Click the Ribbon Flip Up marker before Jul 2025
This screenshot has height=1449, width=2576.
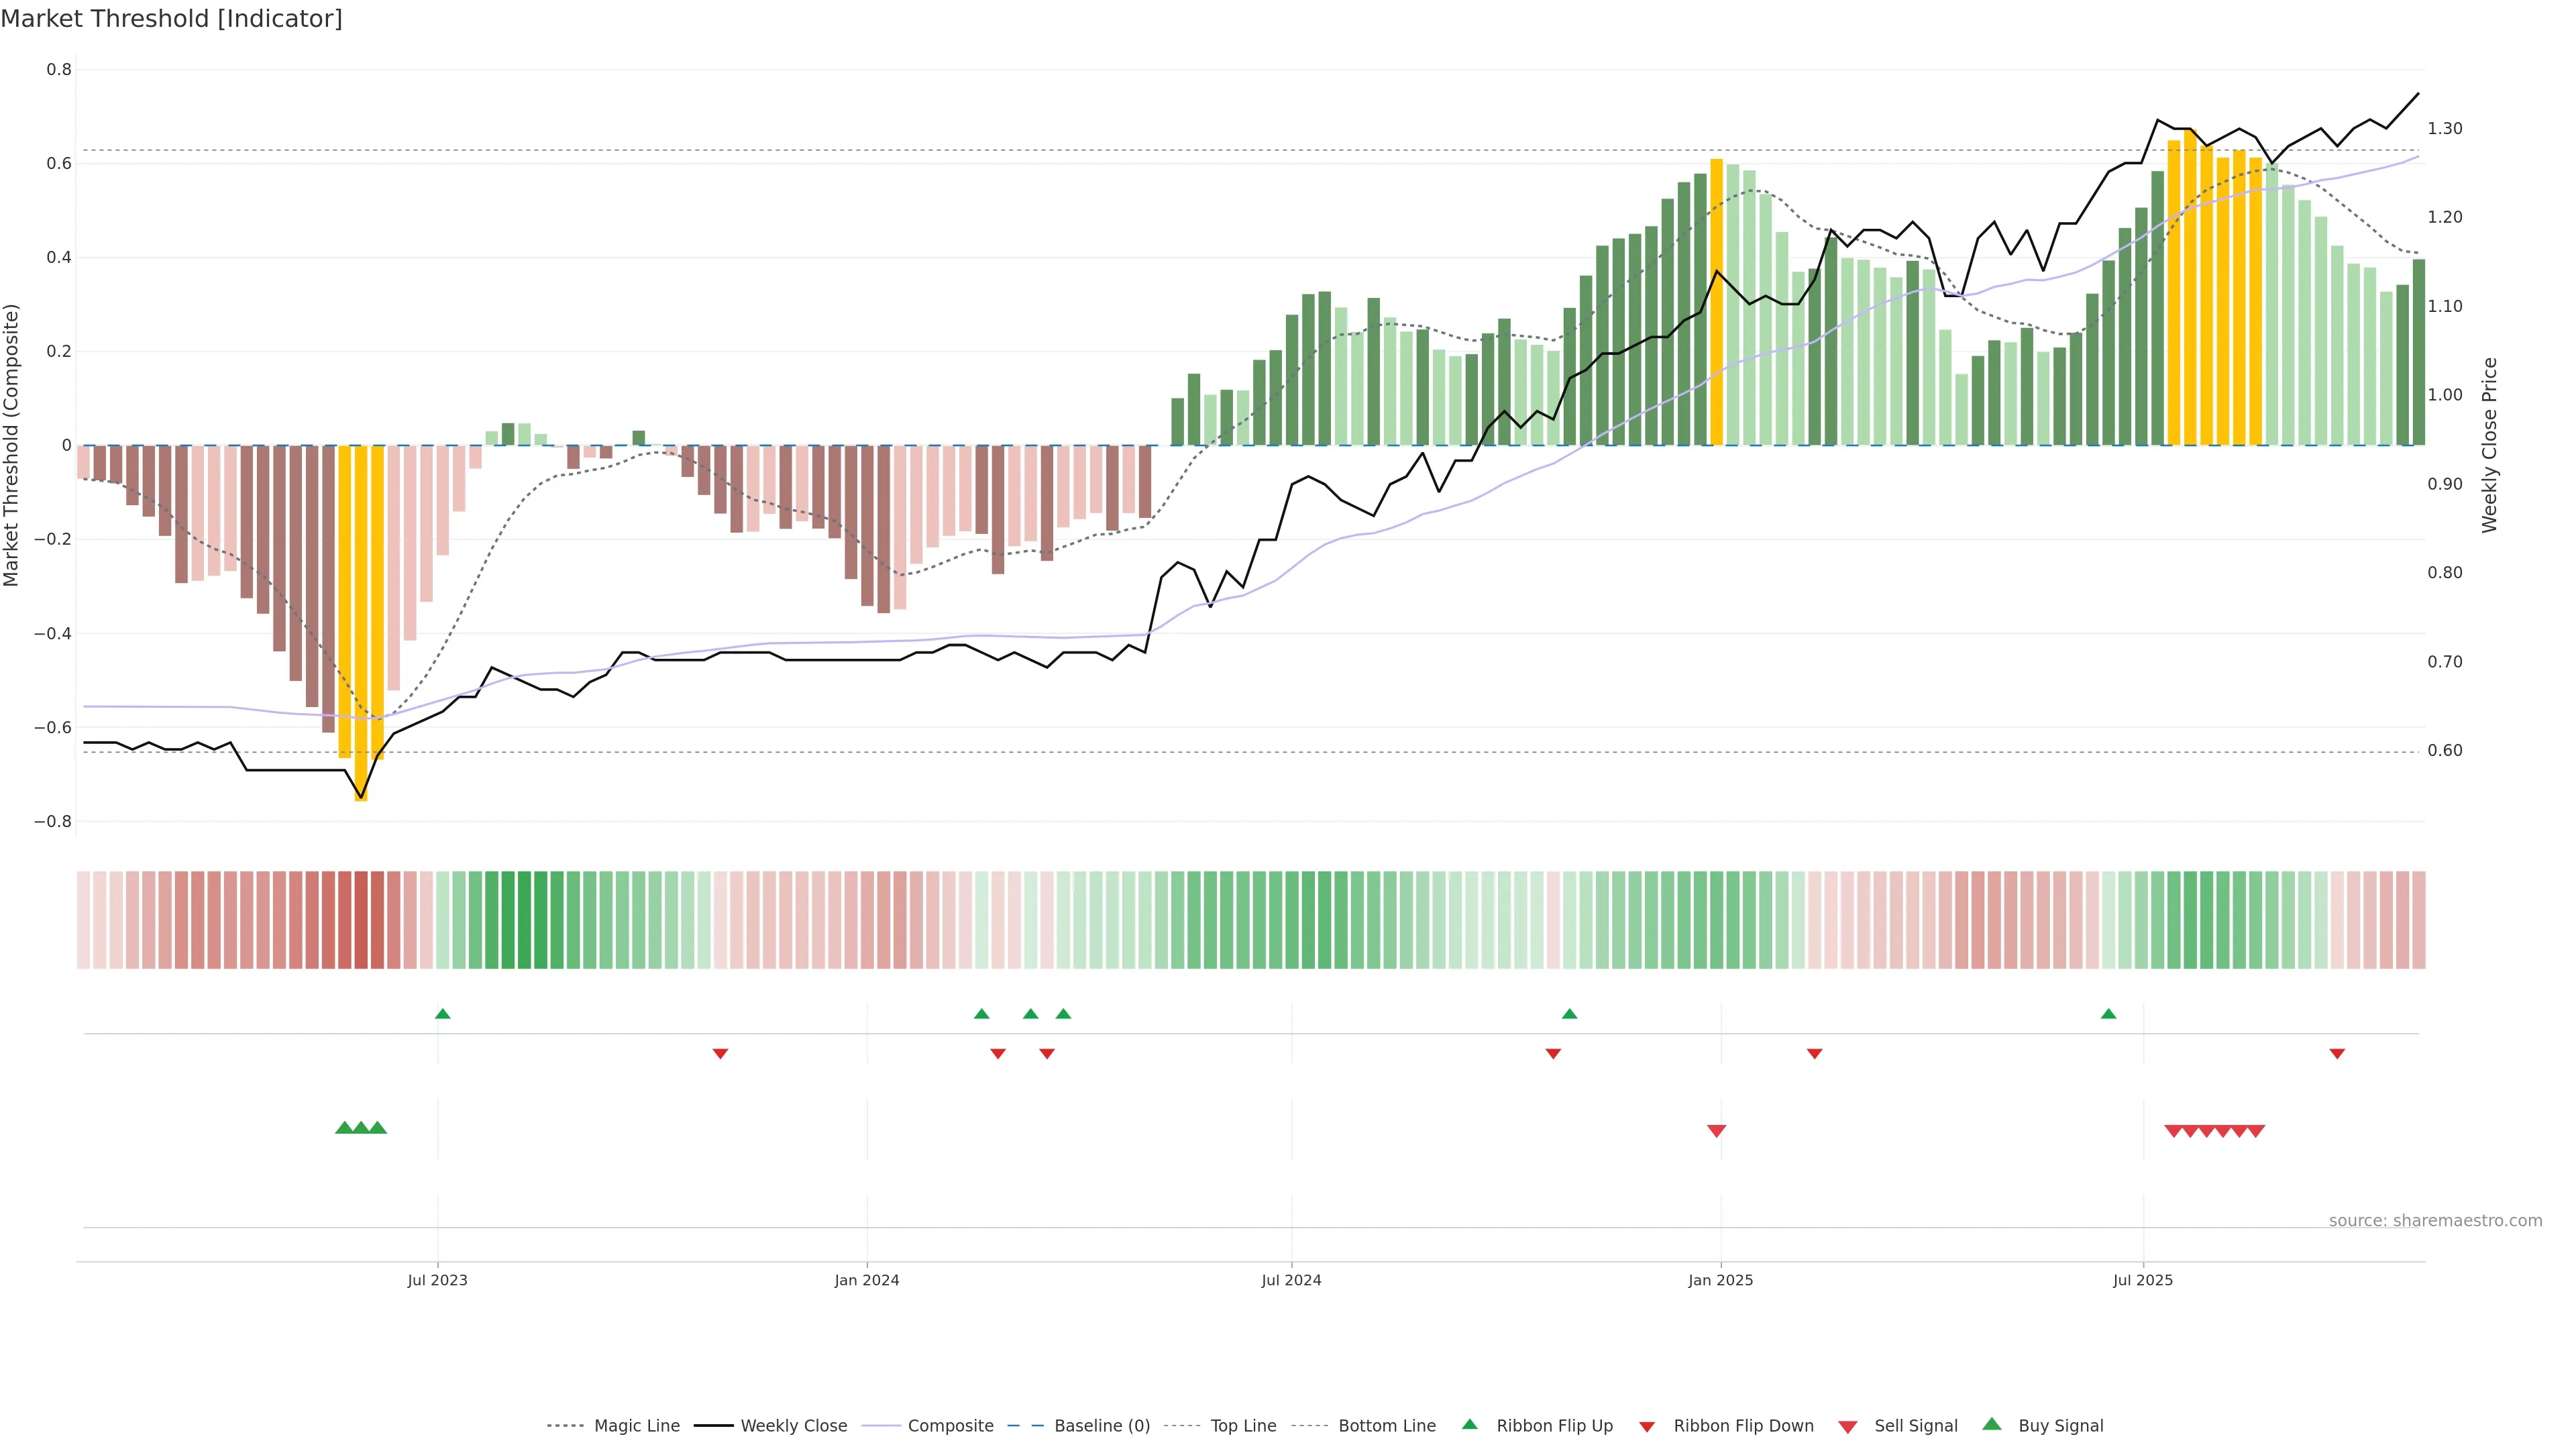point(2108,1014)
